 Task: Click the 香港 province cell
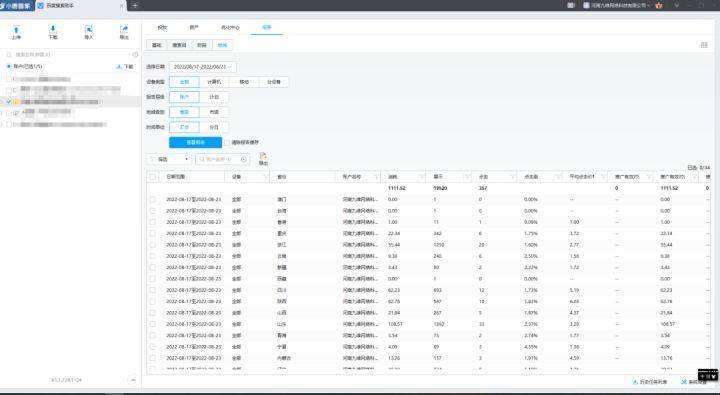pyautogui.click(x=282, y=222)
